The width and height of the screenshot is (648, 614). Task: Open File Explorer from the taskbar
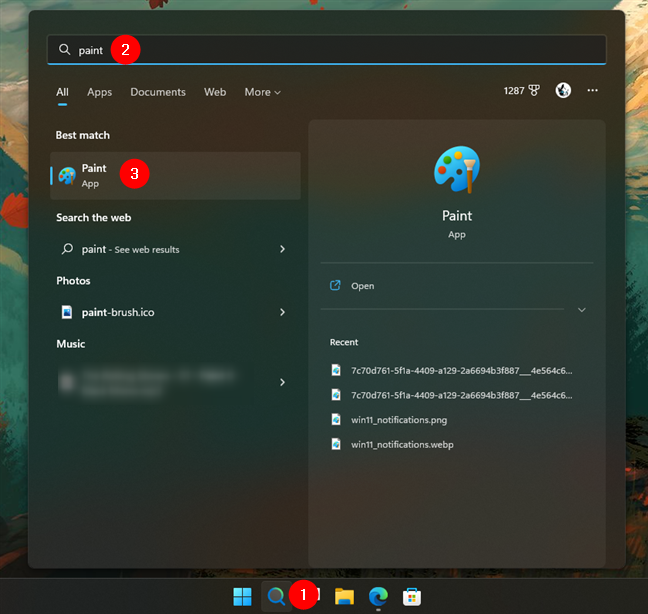coord(344,596)
